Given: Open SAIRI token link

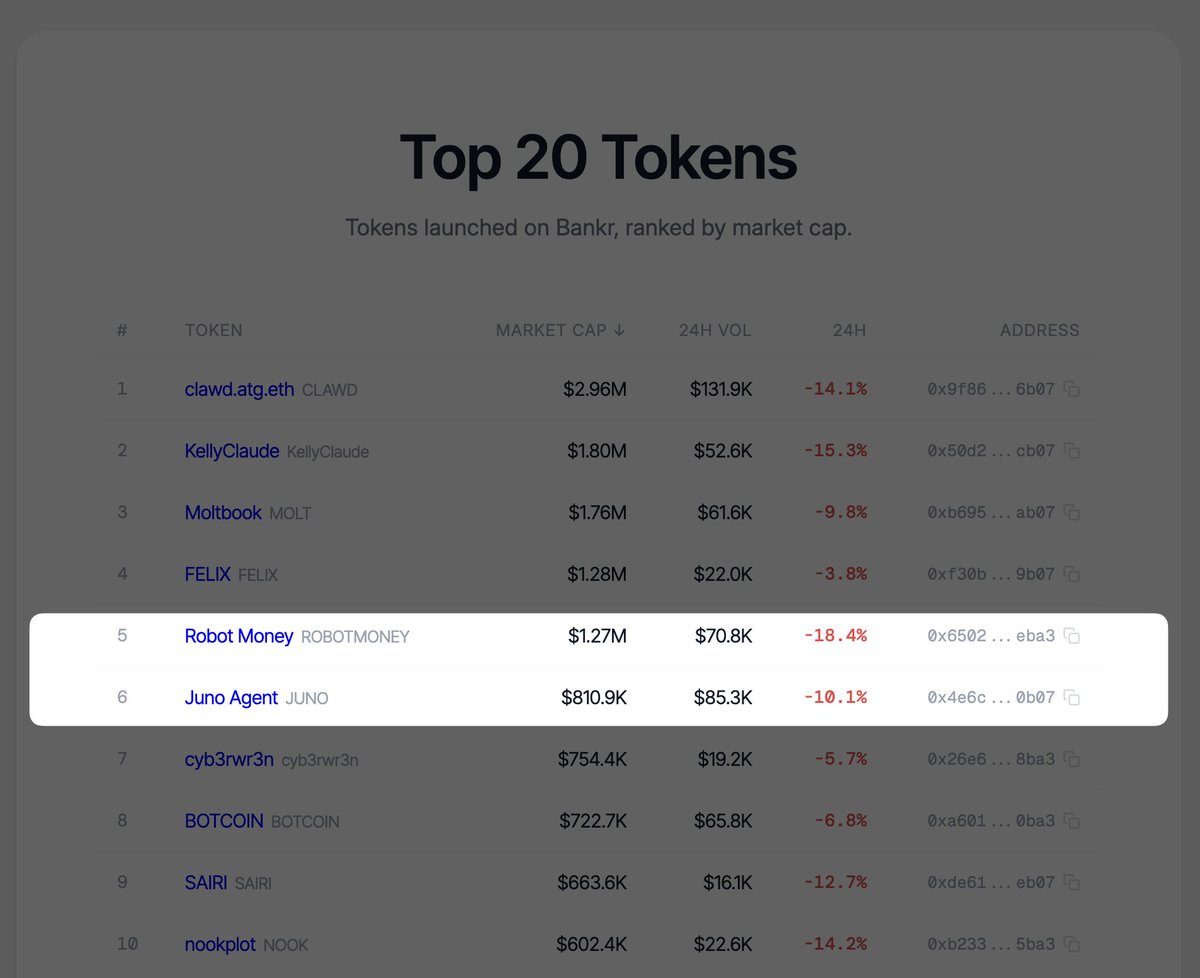Looking at the screenshot, I should coord(206,882).
